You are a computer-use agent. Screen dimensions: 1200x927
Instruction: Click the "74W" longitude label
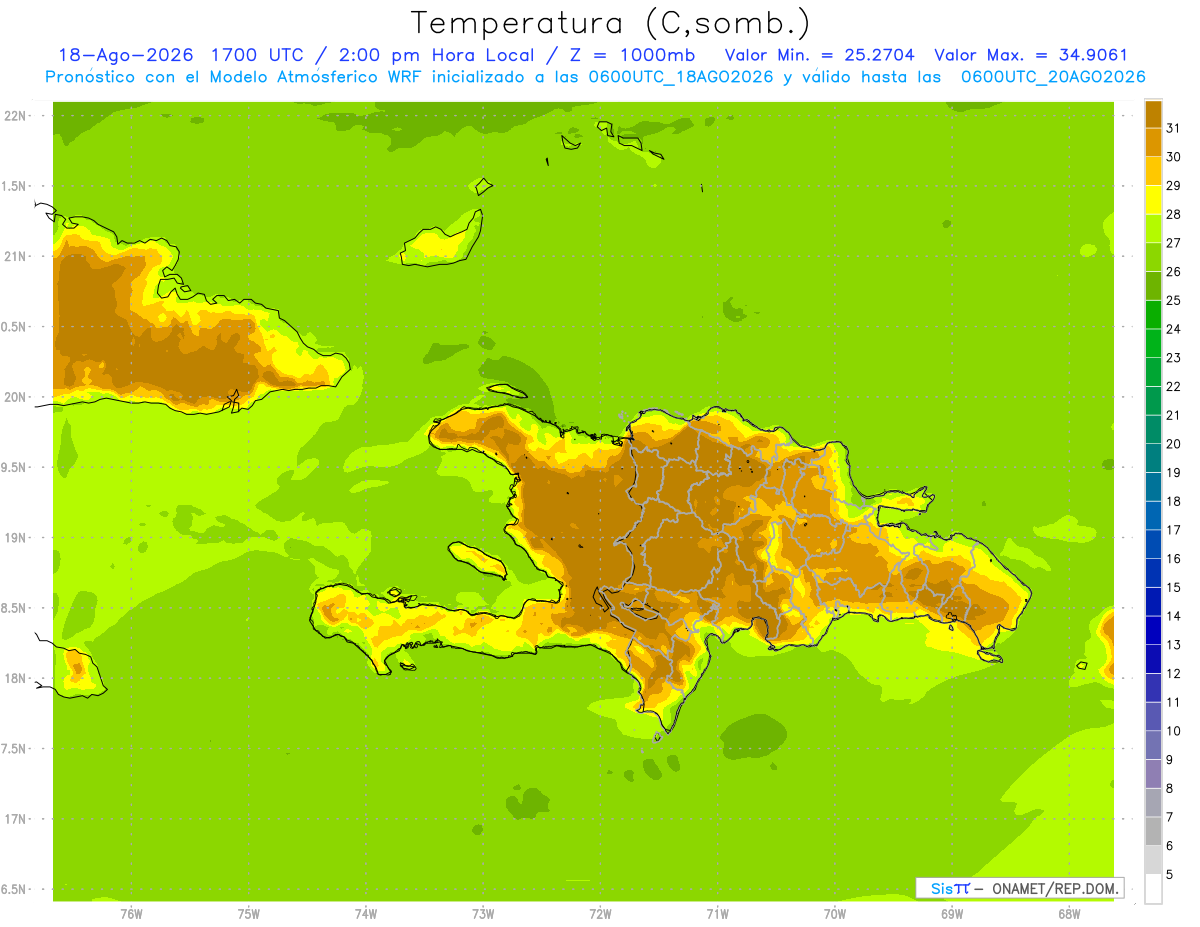click(366, 914)
